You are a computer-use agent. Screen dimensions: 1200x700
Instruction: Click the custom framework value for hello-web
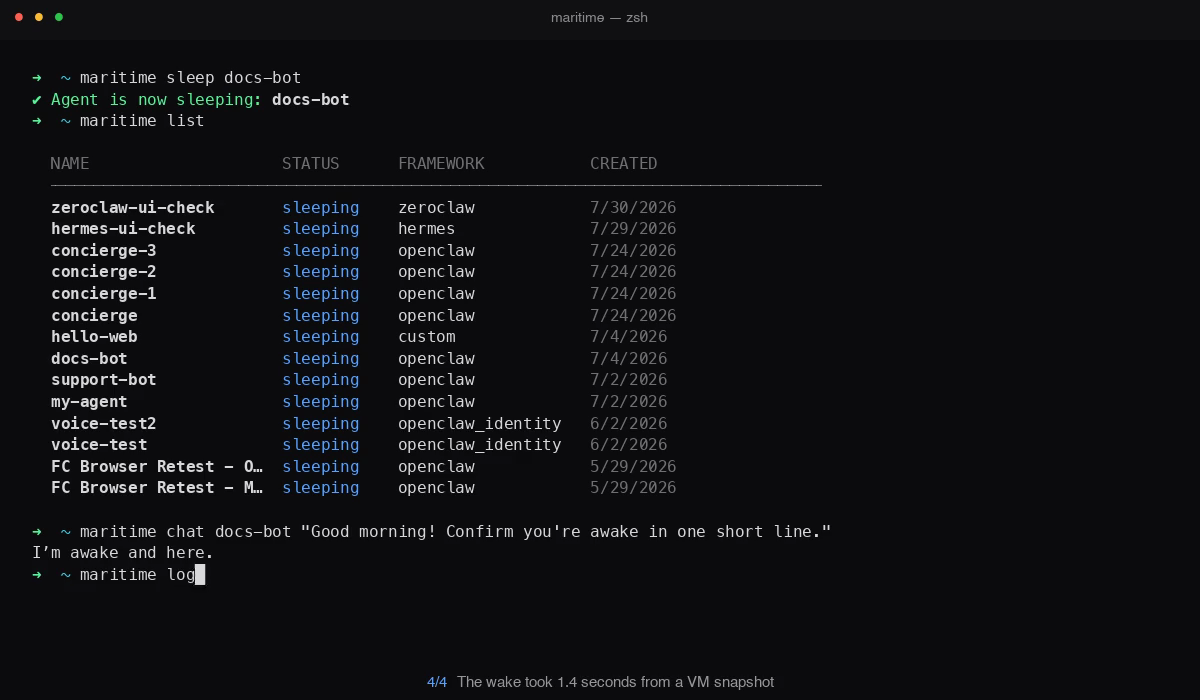coord(426,336)
